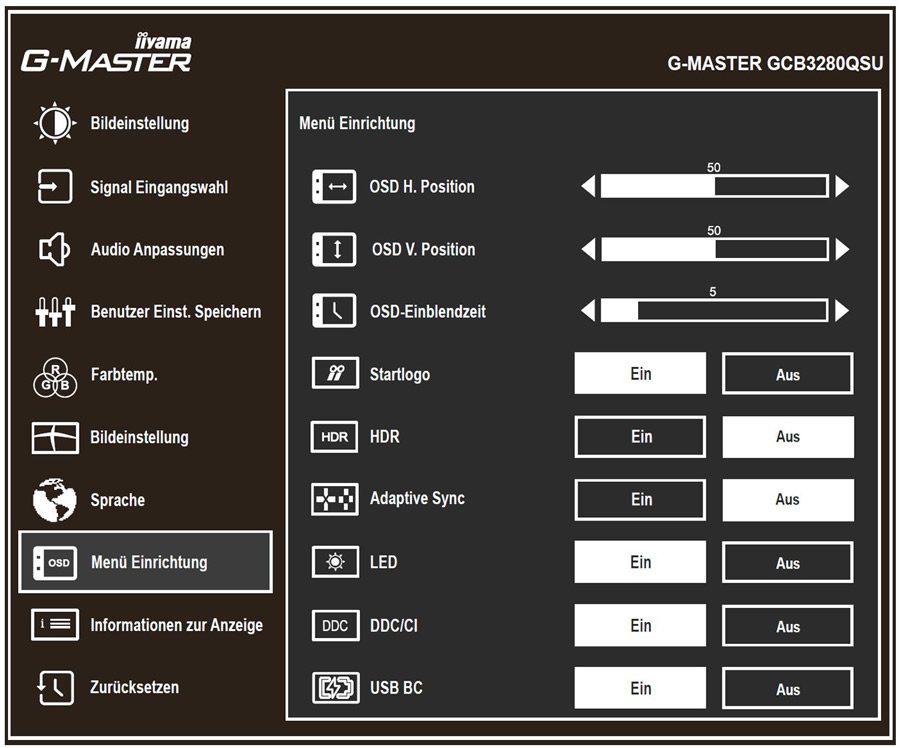Click the Startlogo label
900x748 pixels.
399,374
